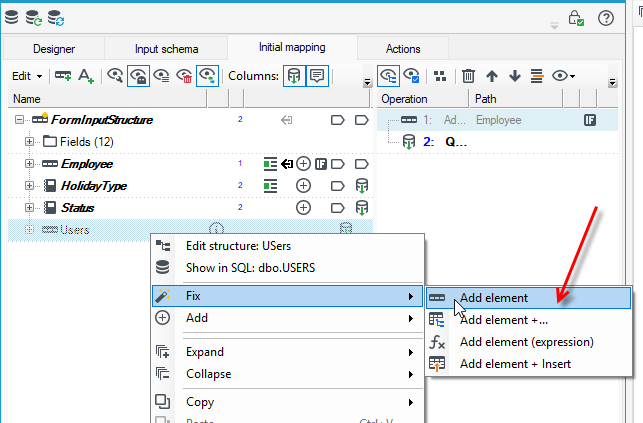
Task: Select the Employee tree row
Action: [x=190, y=164]
